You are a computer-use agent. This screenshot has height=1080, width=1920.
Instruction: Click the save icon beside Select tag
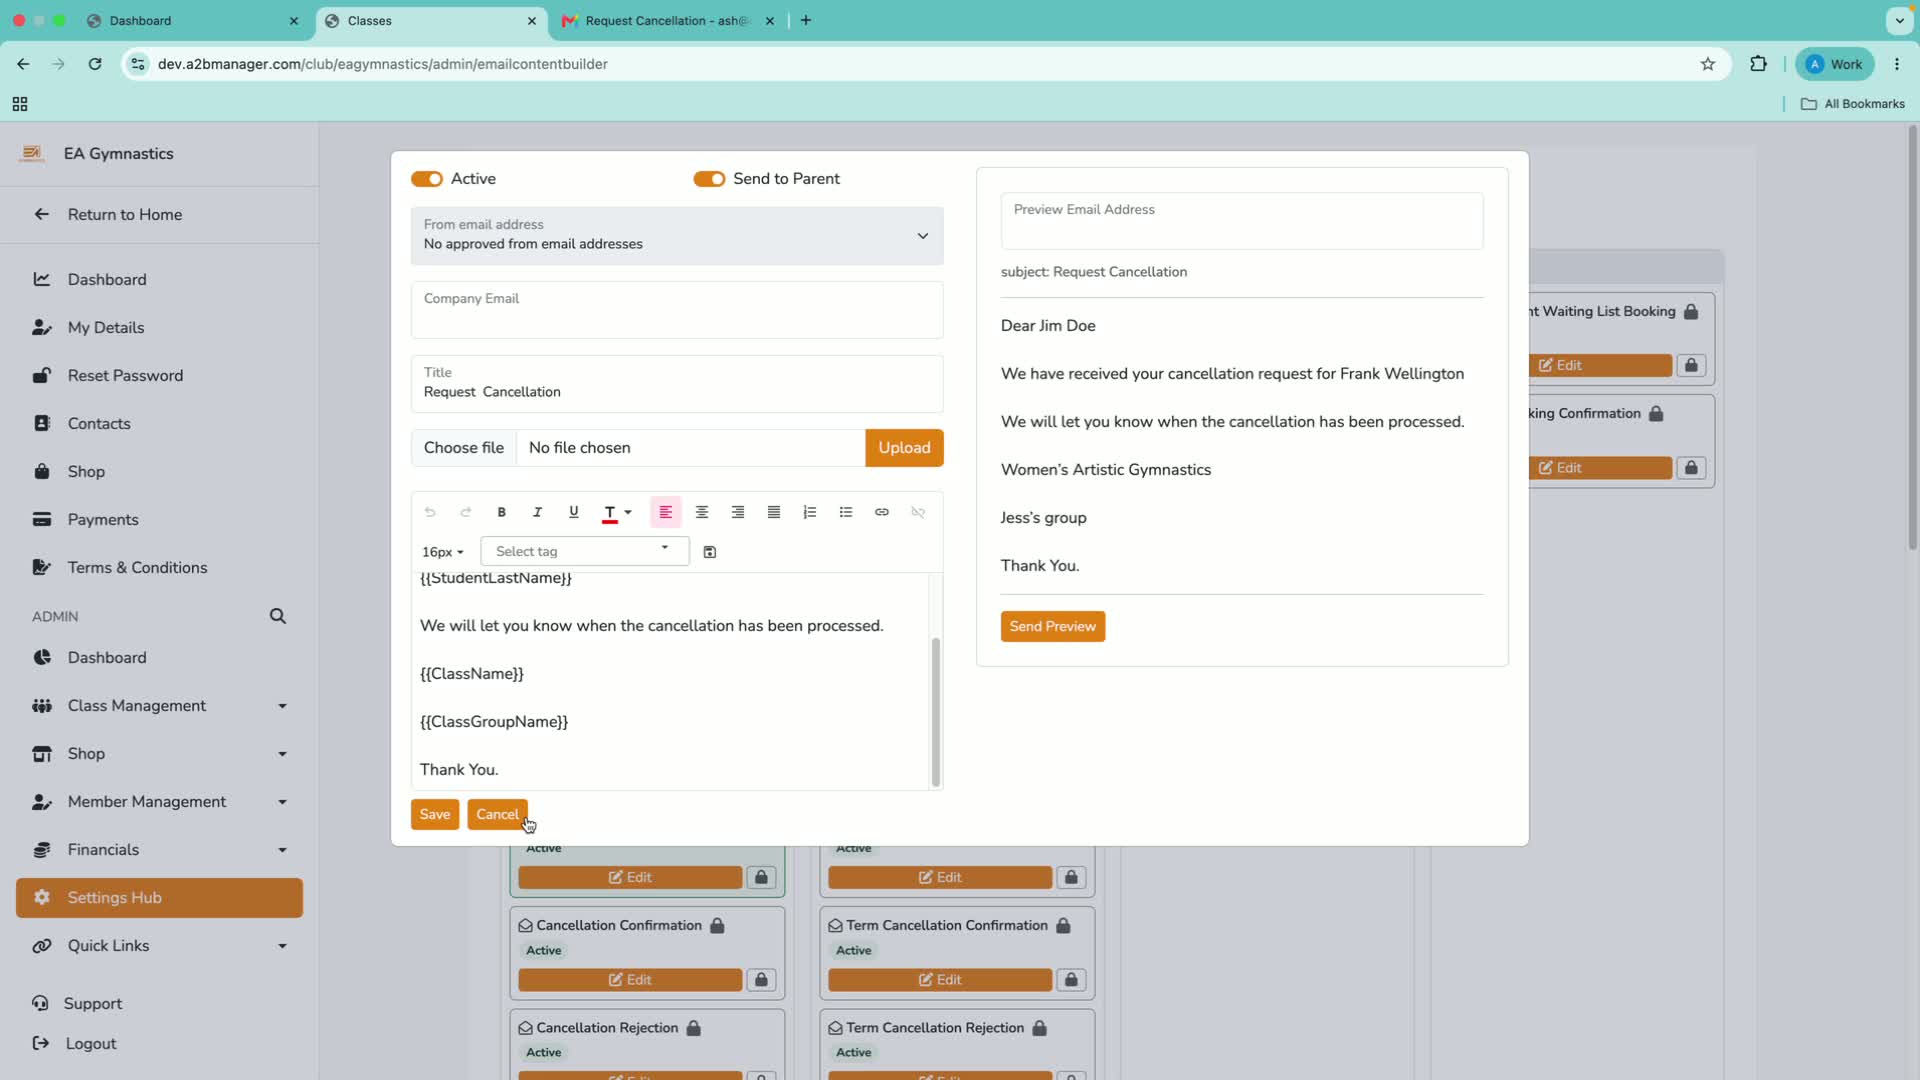click(x=710, y=552)
